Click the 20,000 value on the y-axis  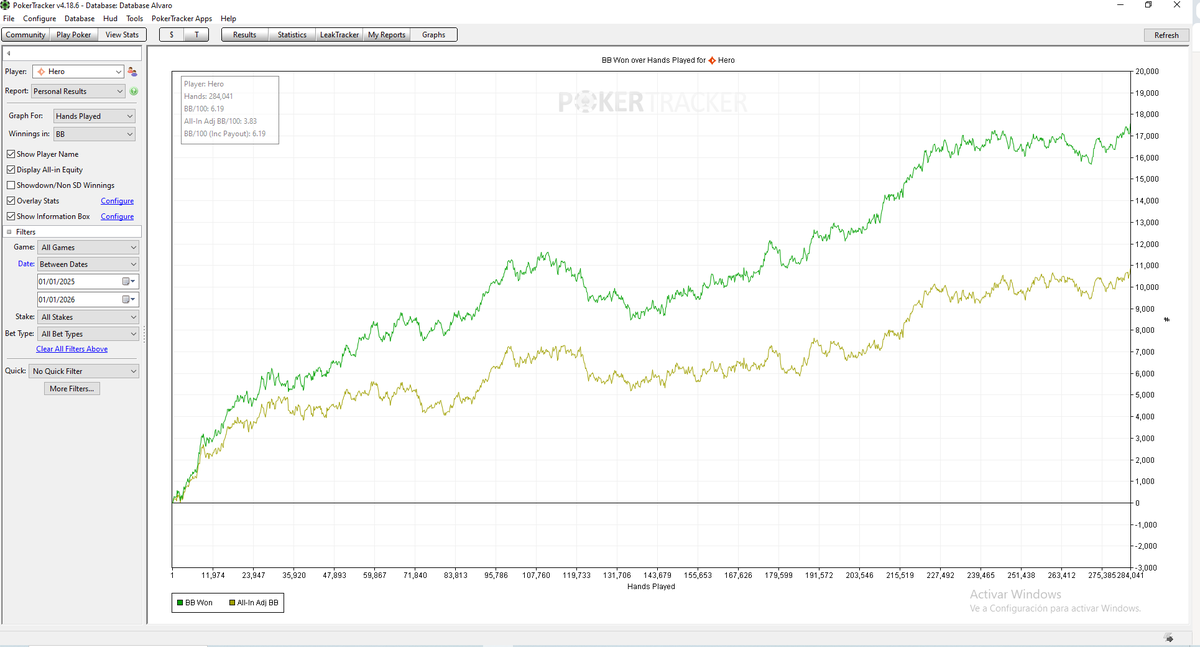point(1146,72)
